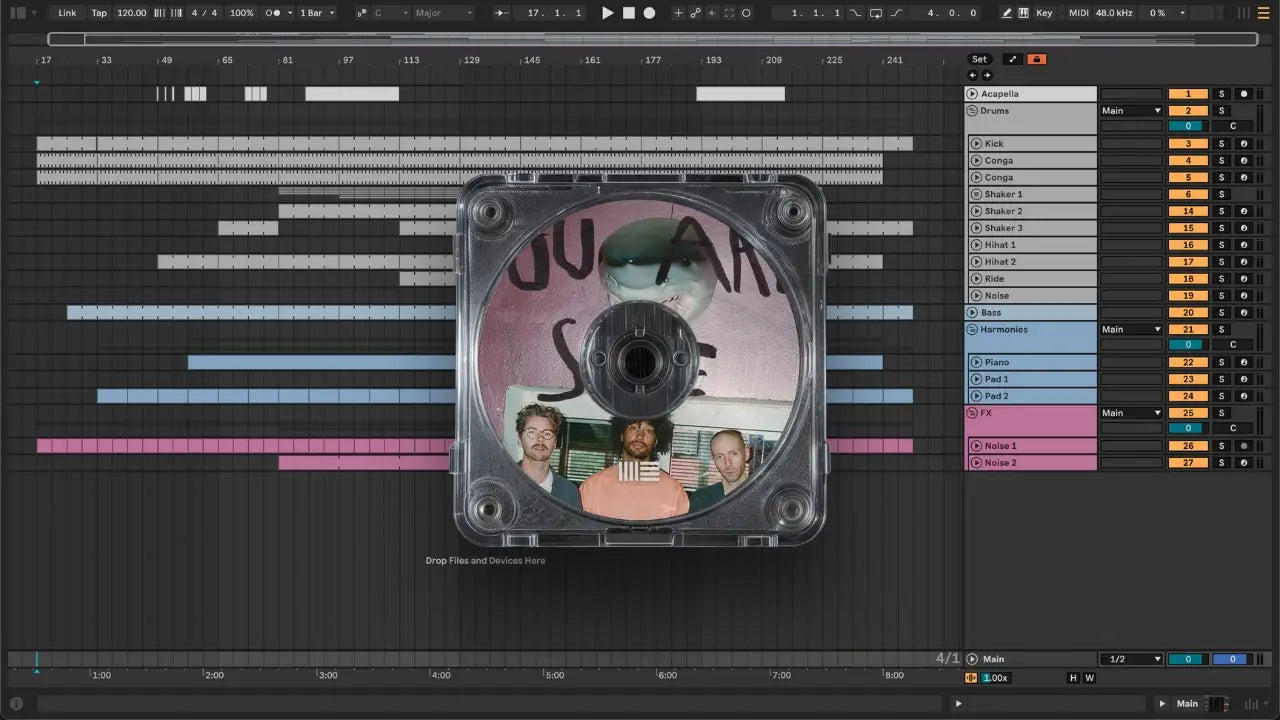
Task: Click the Automation Arm icon
Action: click(x=695, y=13)
